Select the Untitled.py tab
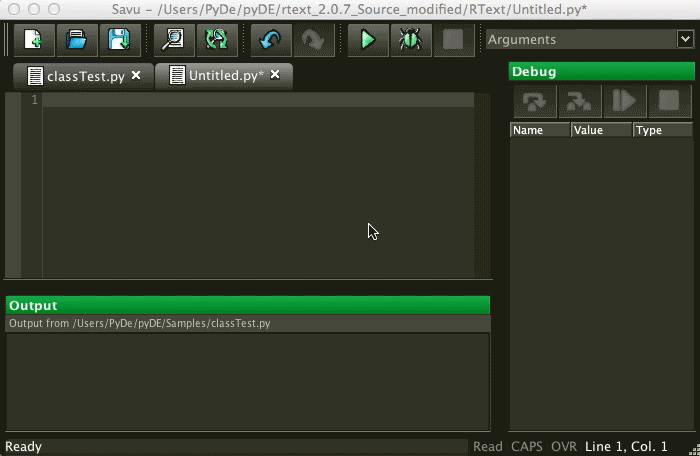Image resolution: width=700 pixels, height=456 pixels. 216,76
